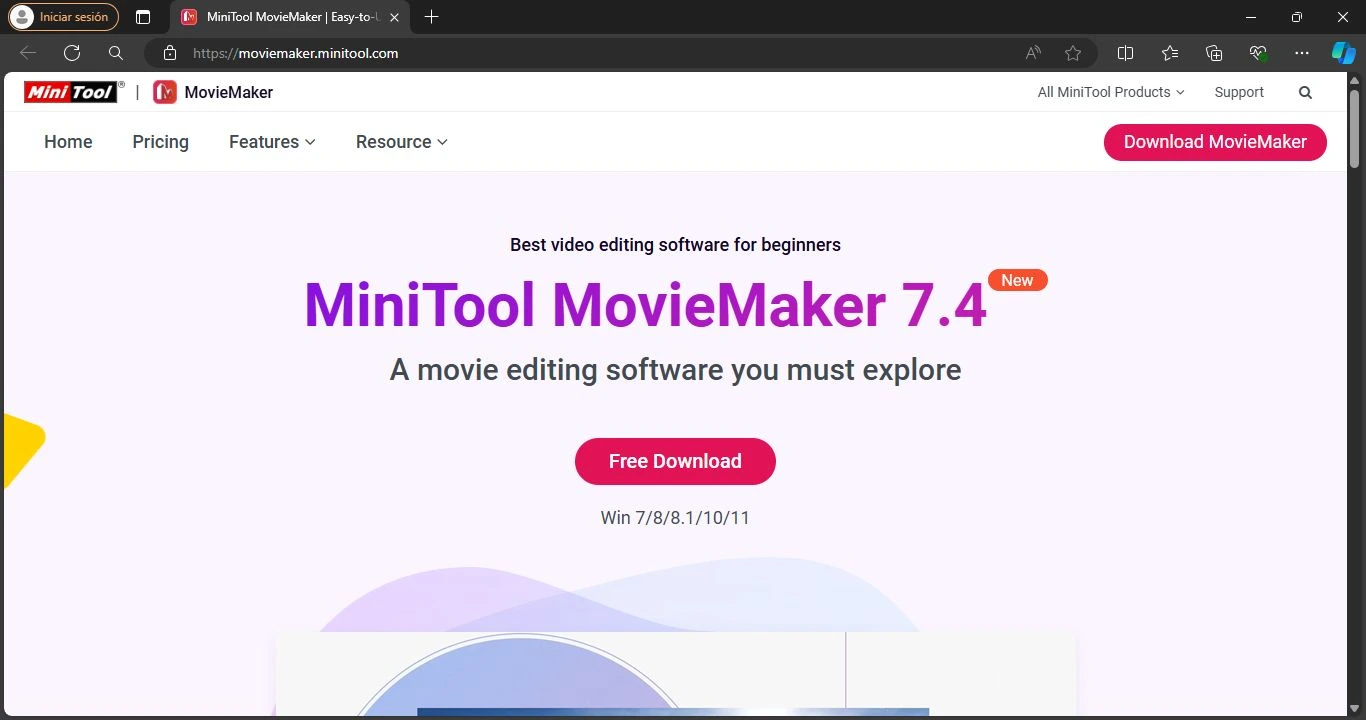Open Favorites list icon
Screen dimensions: 1366x720
point(1170,53)
